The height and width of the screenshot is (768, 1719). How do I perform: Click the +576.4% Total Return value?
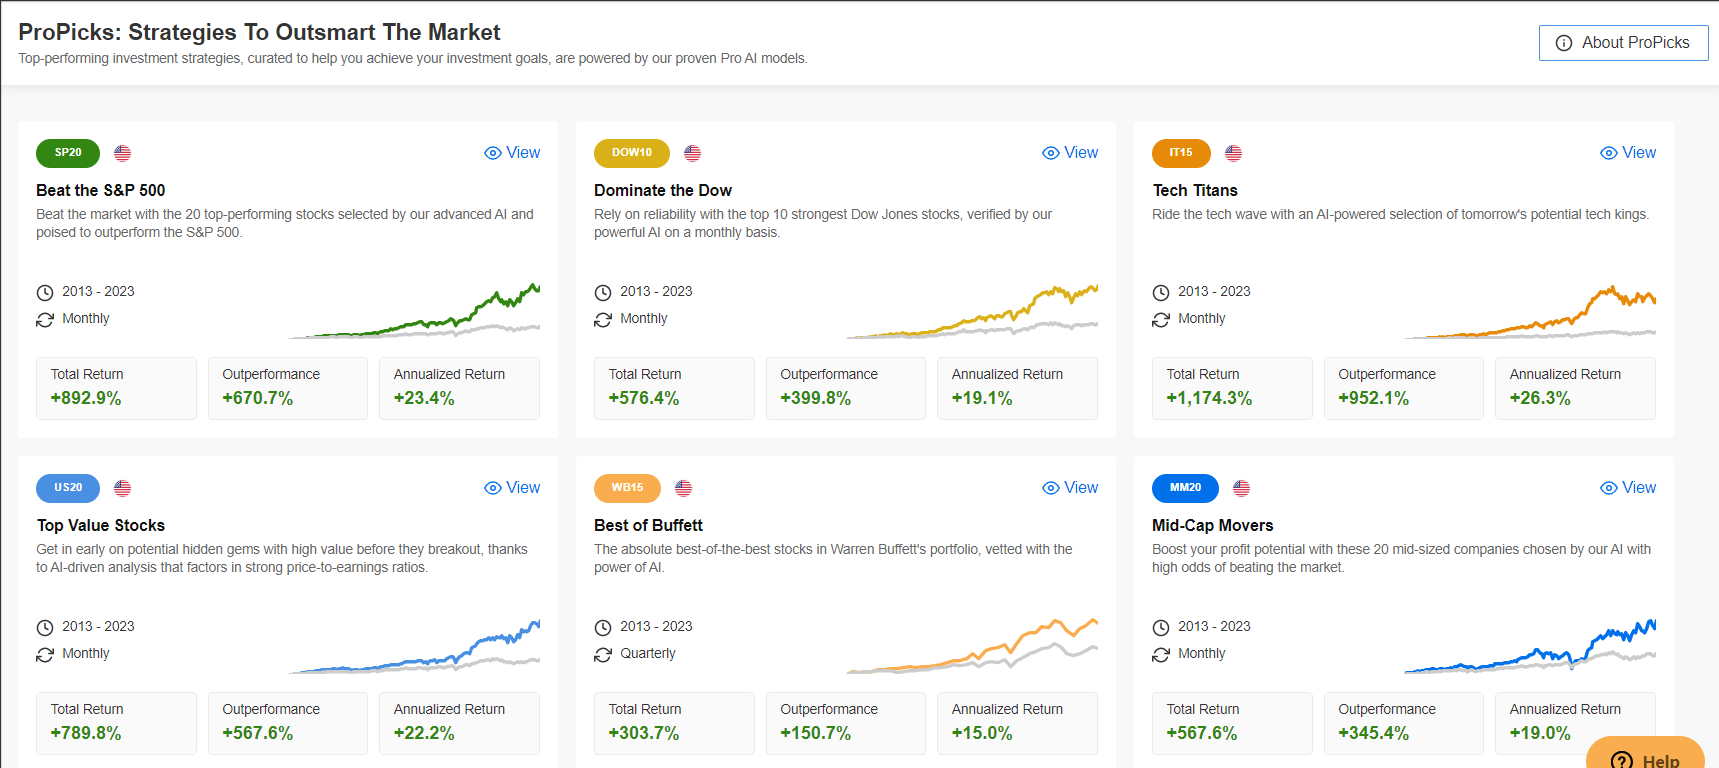(x=644, y=398)
